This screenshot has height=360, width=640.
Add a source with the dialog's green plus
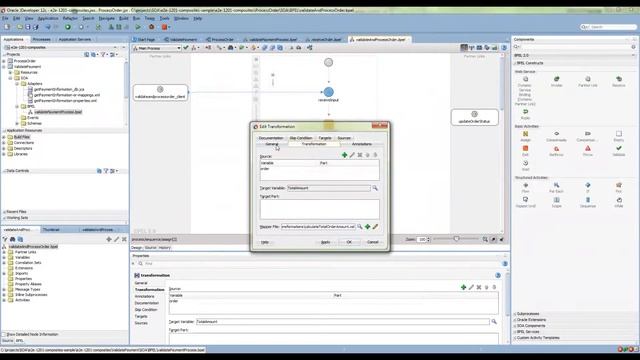344,155
